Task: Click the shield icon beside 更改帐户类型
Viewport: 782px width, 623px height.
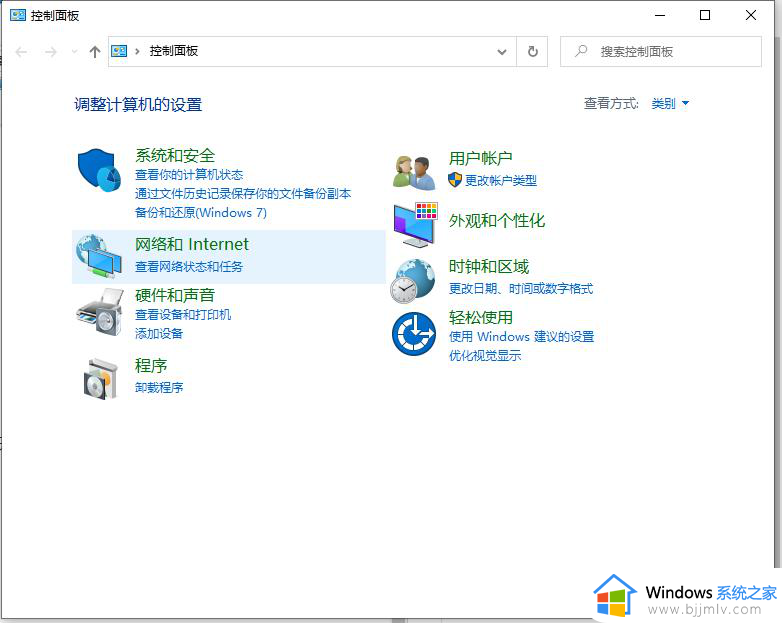Action: click(x=454, y=180)
